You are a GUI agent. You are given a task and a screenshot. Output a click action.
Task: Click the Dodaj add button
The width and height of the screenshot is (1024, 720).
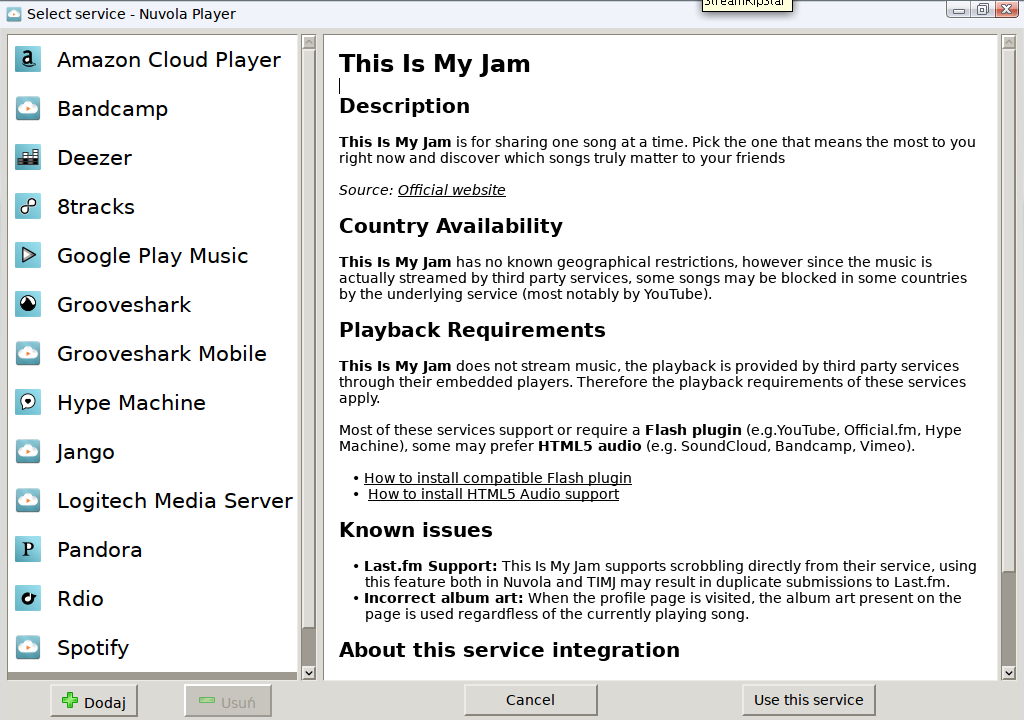(94, 702)
